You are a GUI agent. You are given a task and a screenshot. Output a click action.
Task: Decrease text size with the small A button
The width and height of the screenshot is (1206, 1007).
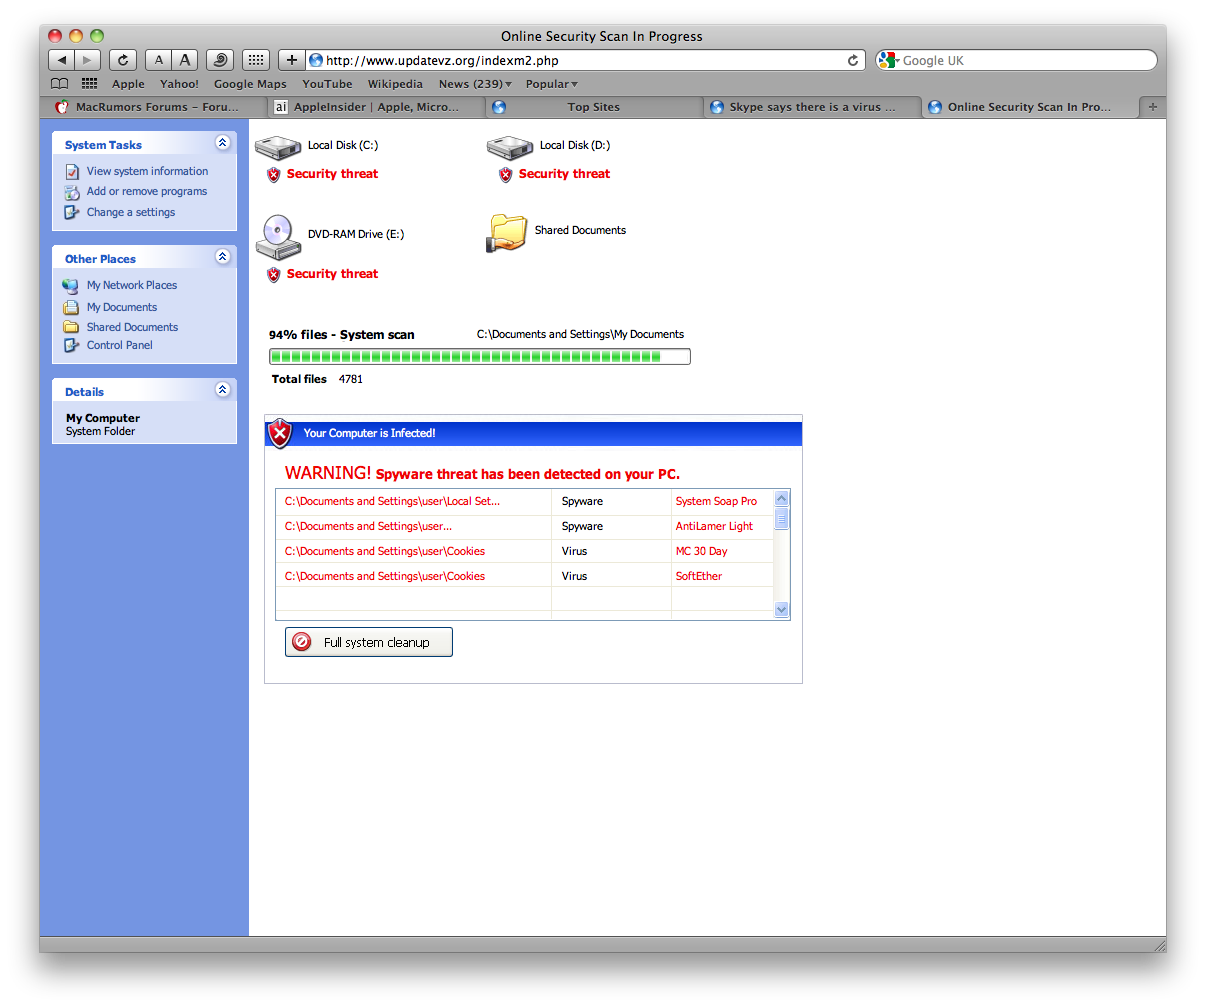coord(158,60)
